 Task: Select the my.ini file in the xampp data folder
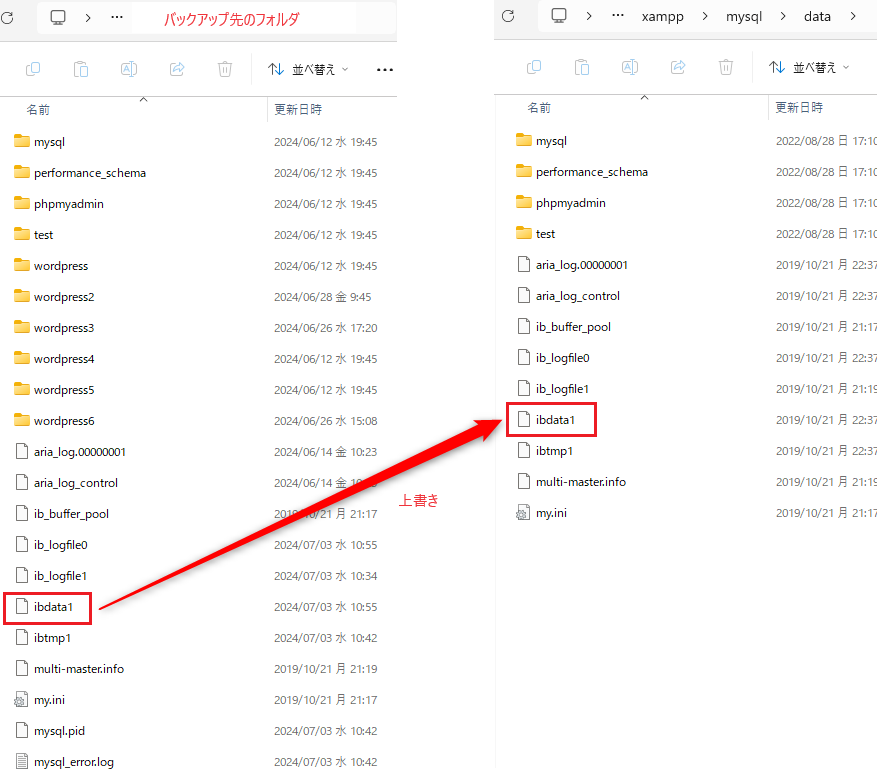[x=551, y=513]
